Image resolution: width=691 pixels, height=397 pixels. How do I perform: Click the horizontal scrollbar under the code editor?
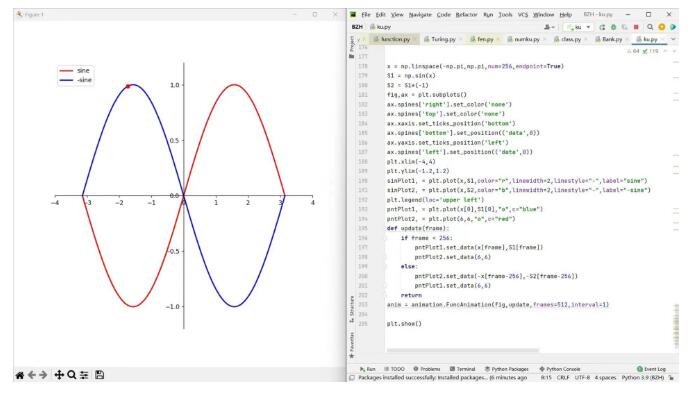[463, 350]
